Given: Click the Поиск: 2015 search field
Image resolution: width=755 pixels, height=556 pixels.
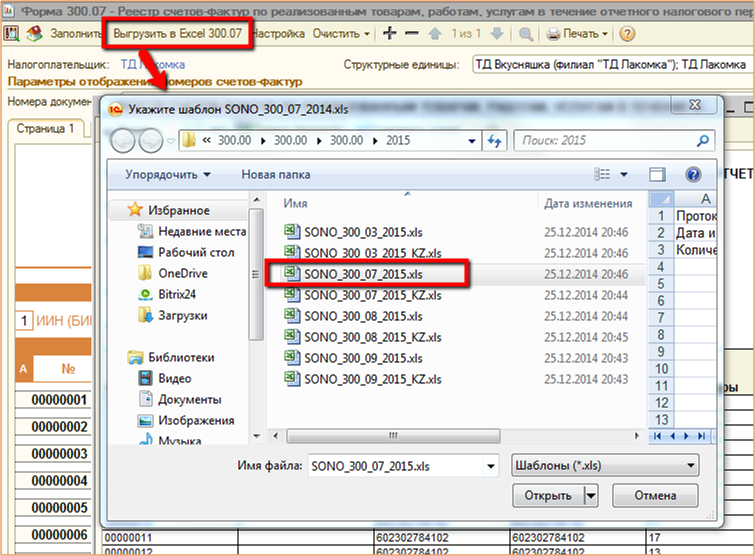Looking at the screenshot, I should tap(602, 141).
